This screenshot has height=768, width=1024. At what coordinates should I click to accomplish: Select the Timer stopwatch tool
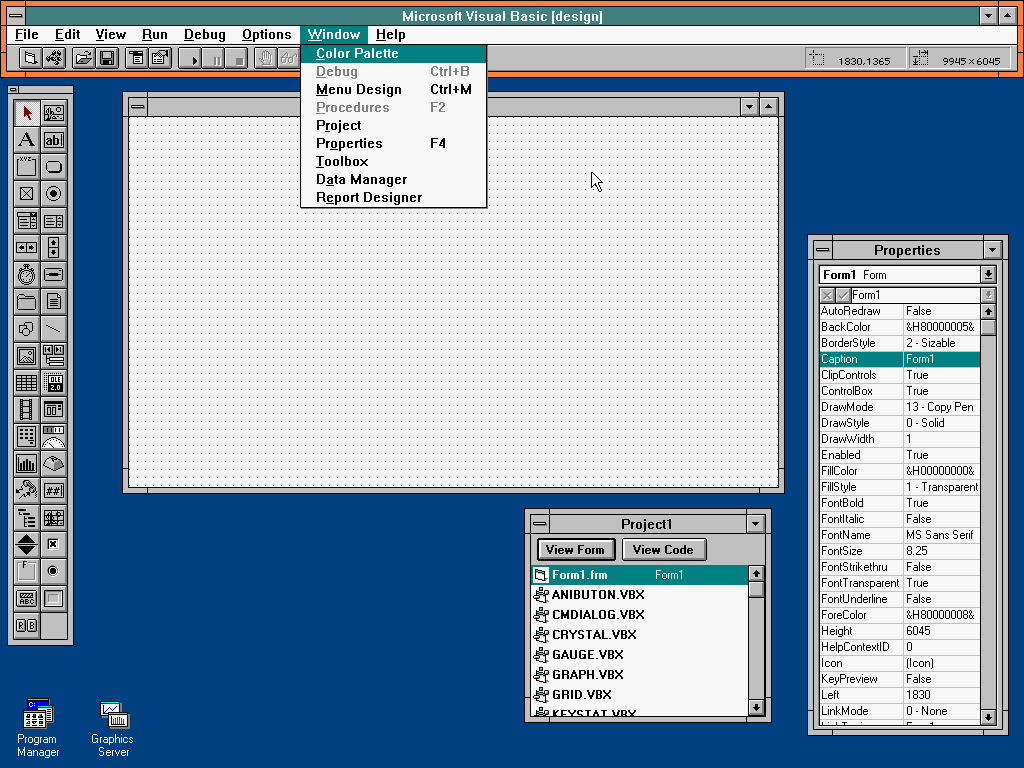pyautogui.click(x=27, y=274)
